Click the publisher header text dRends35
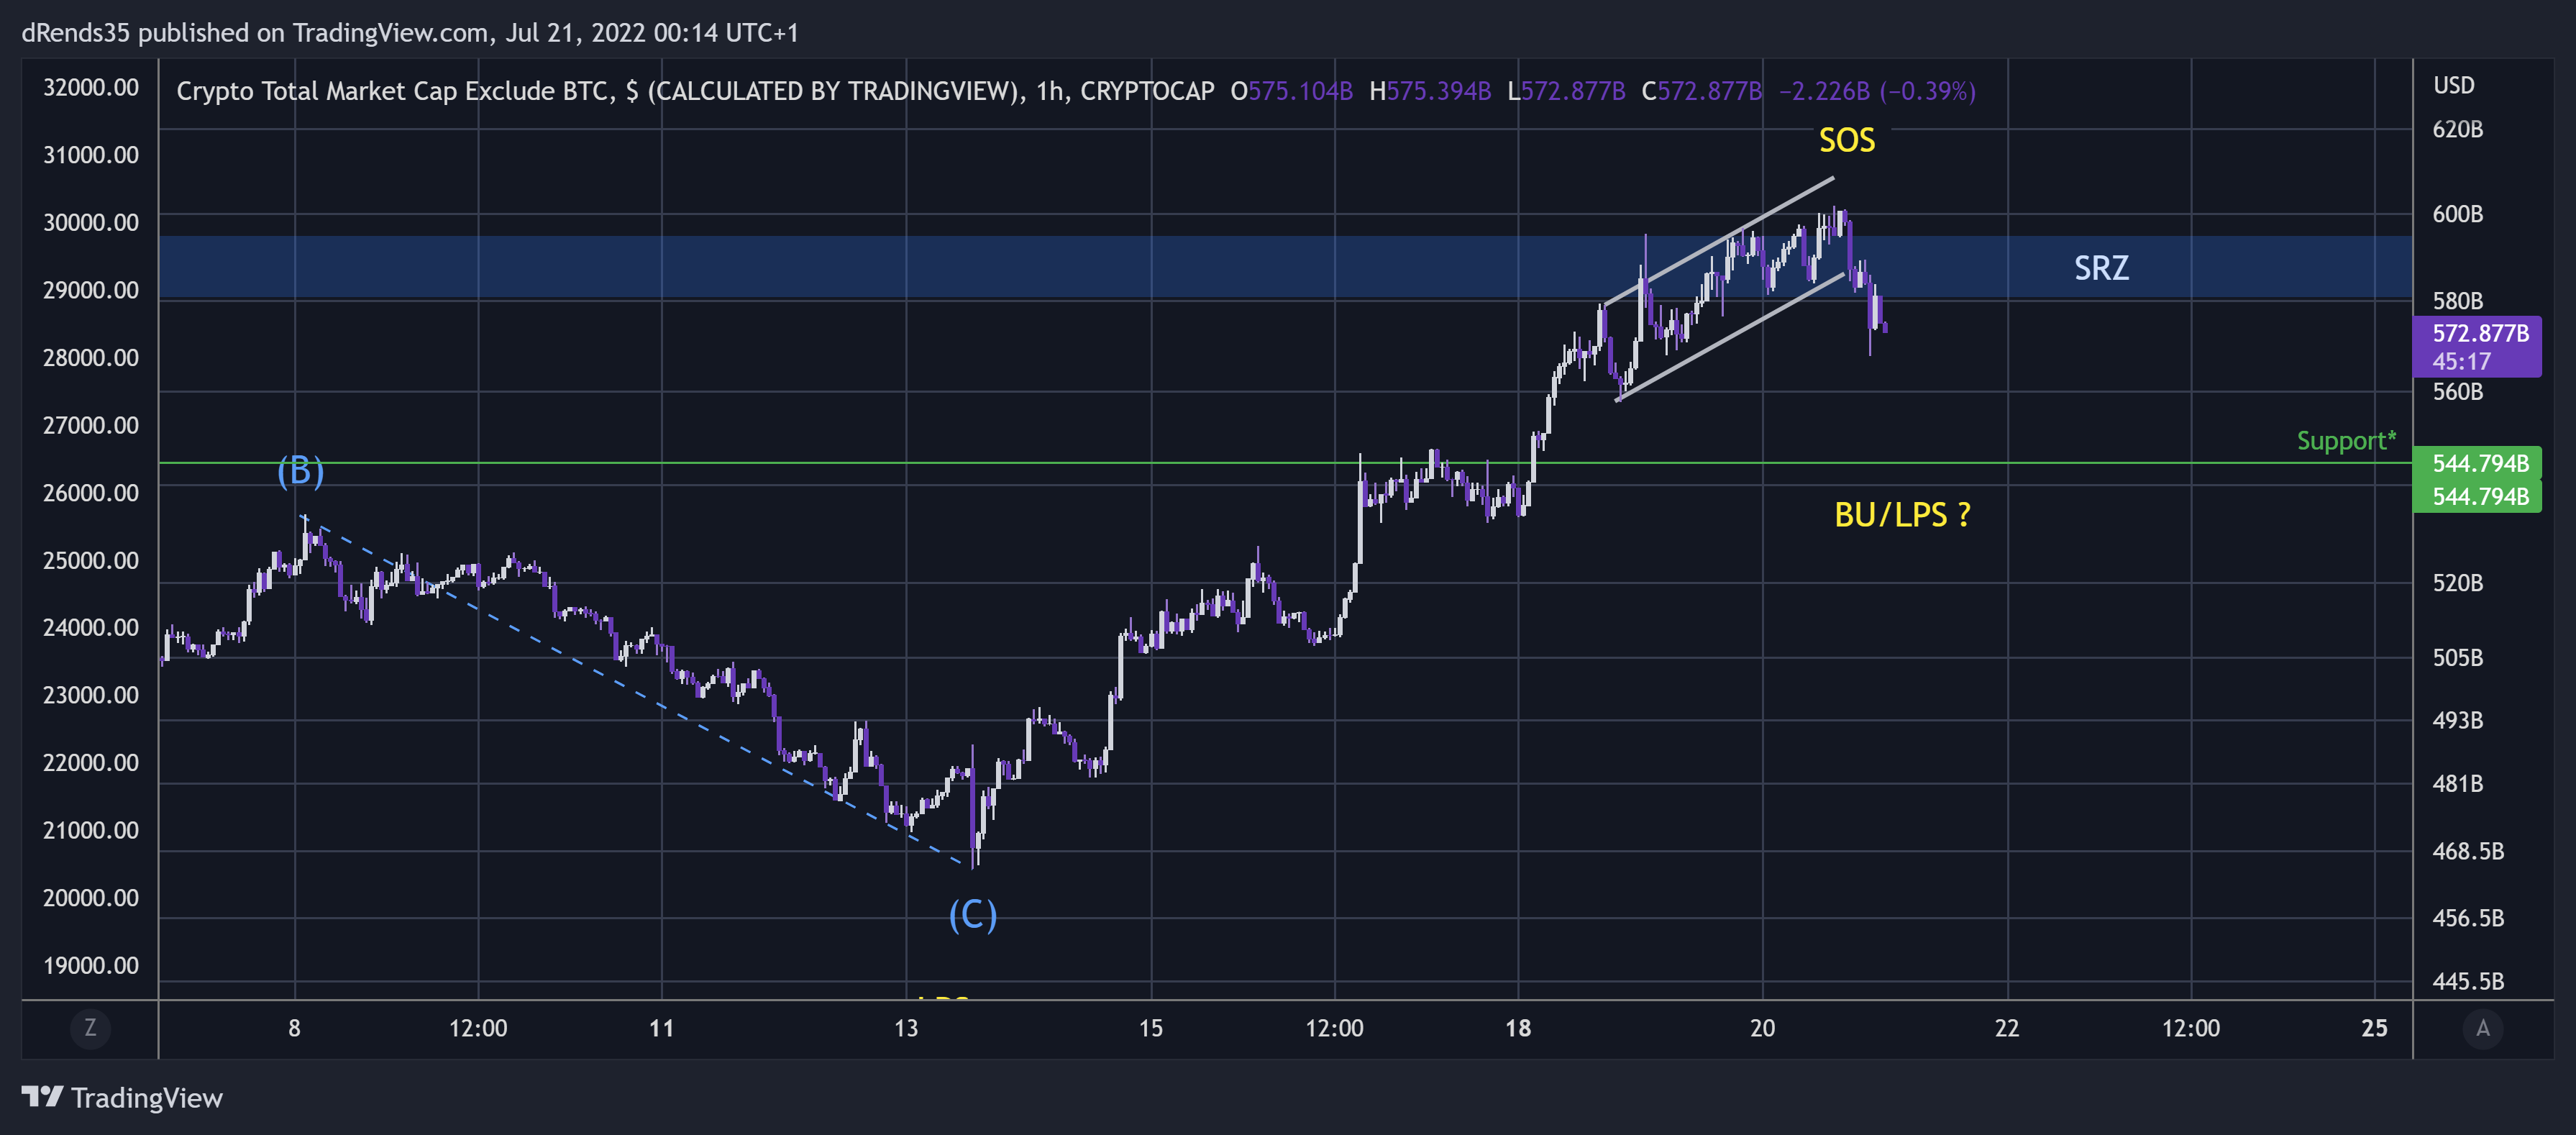Image resolution: width=2576 pixels, height=1135 pixels. coord(76,33)
